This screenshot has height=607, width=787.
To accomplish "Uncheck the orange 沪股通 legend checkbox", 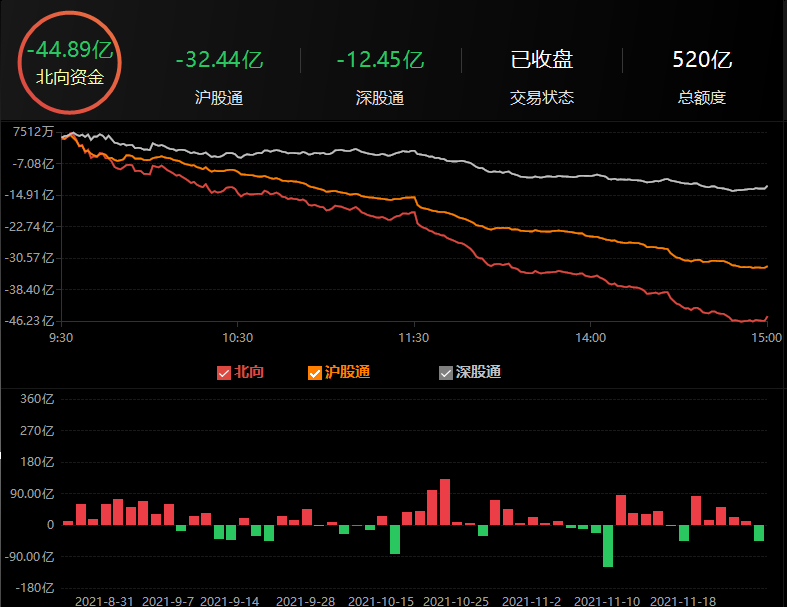I will (x=315, y=373).
